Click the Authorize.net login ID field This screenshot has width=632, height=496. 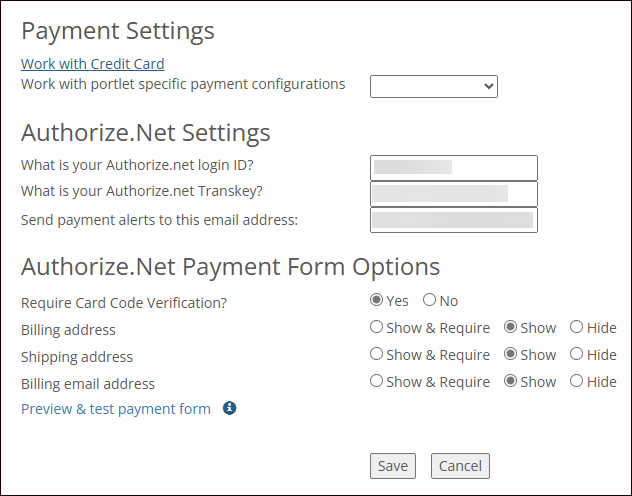click(453, 167)
